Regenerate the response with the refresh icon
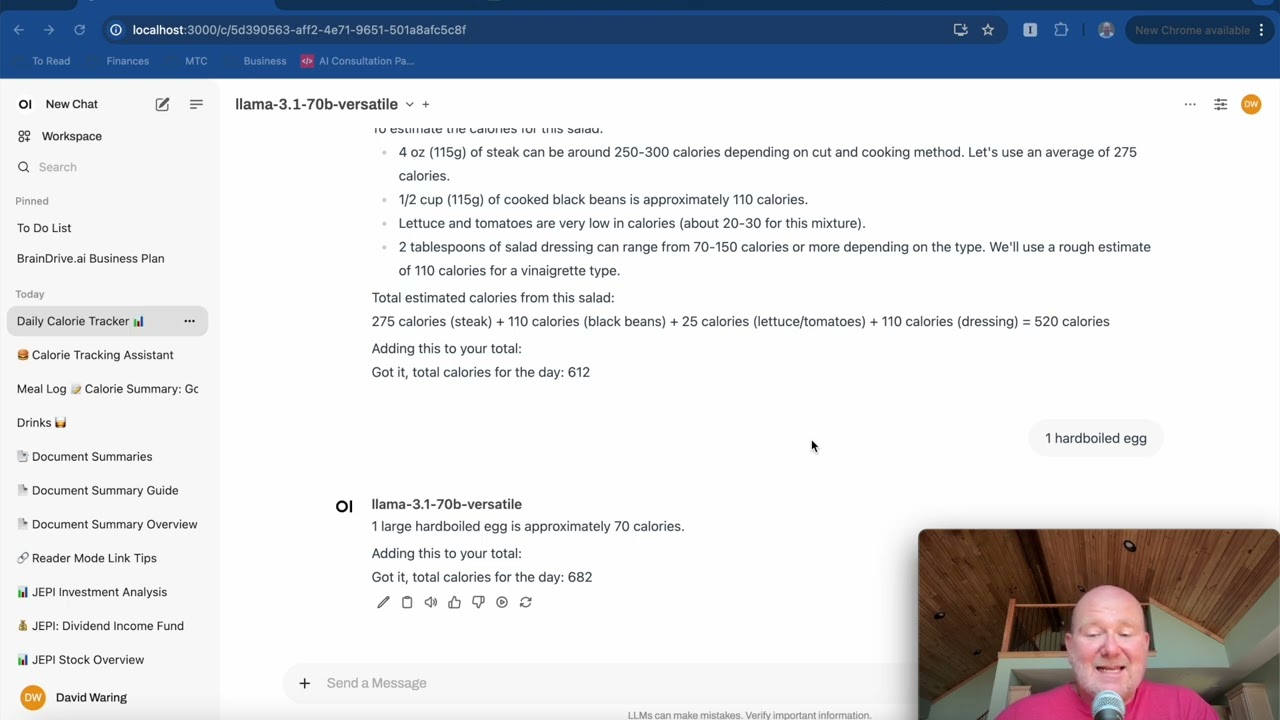The image size is (1280, 720). (x=526, y=602)
